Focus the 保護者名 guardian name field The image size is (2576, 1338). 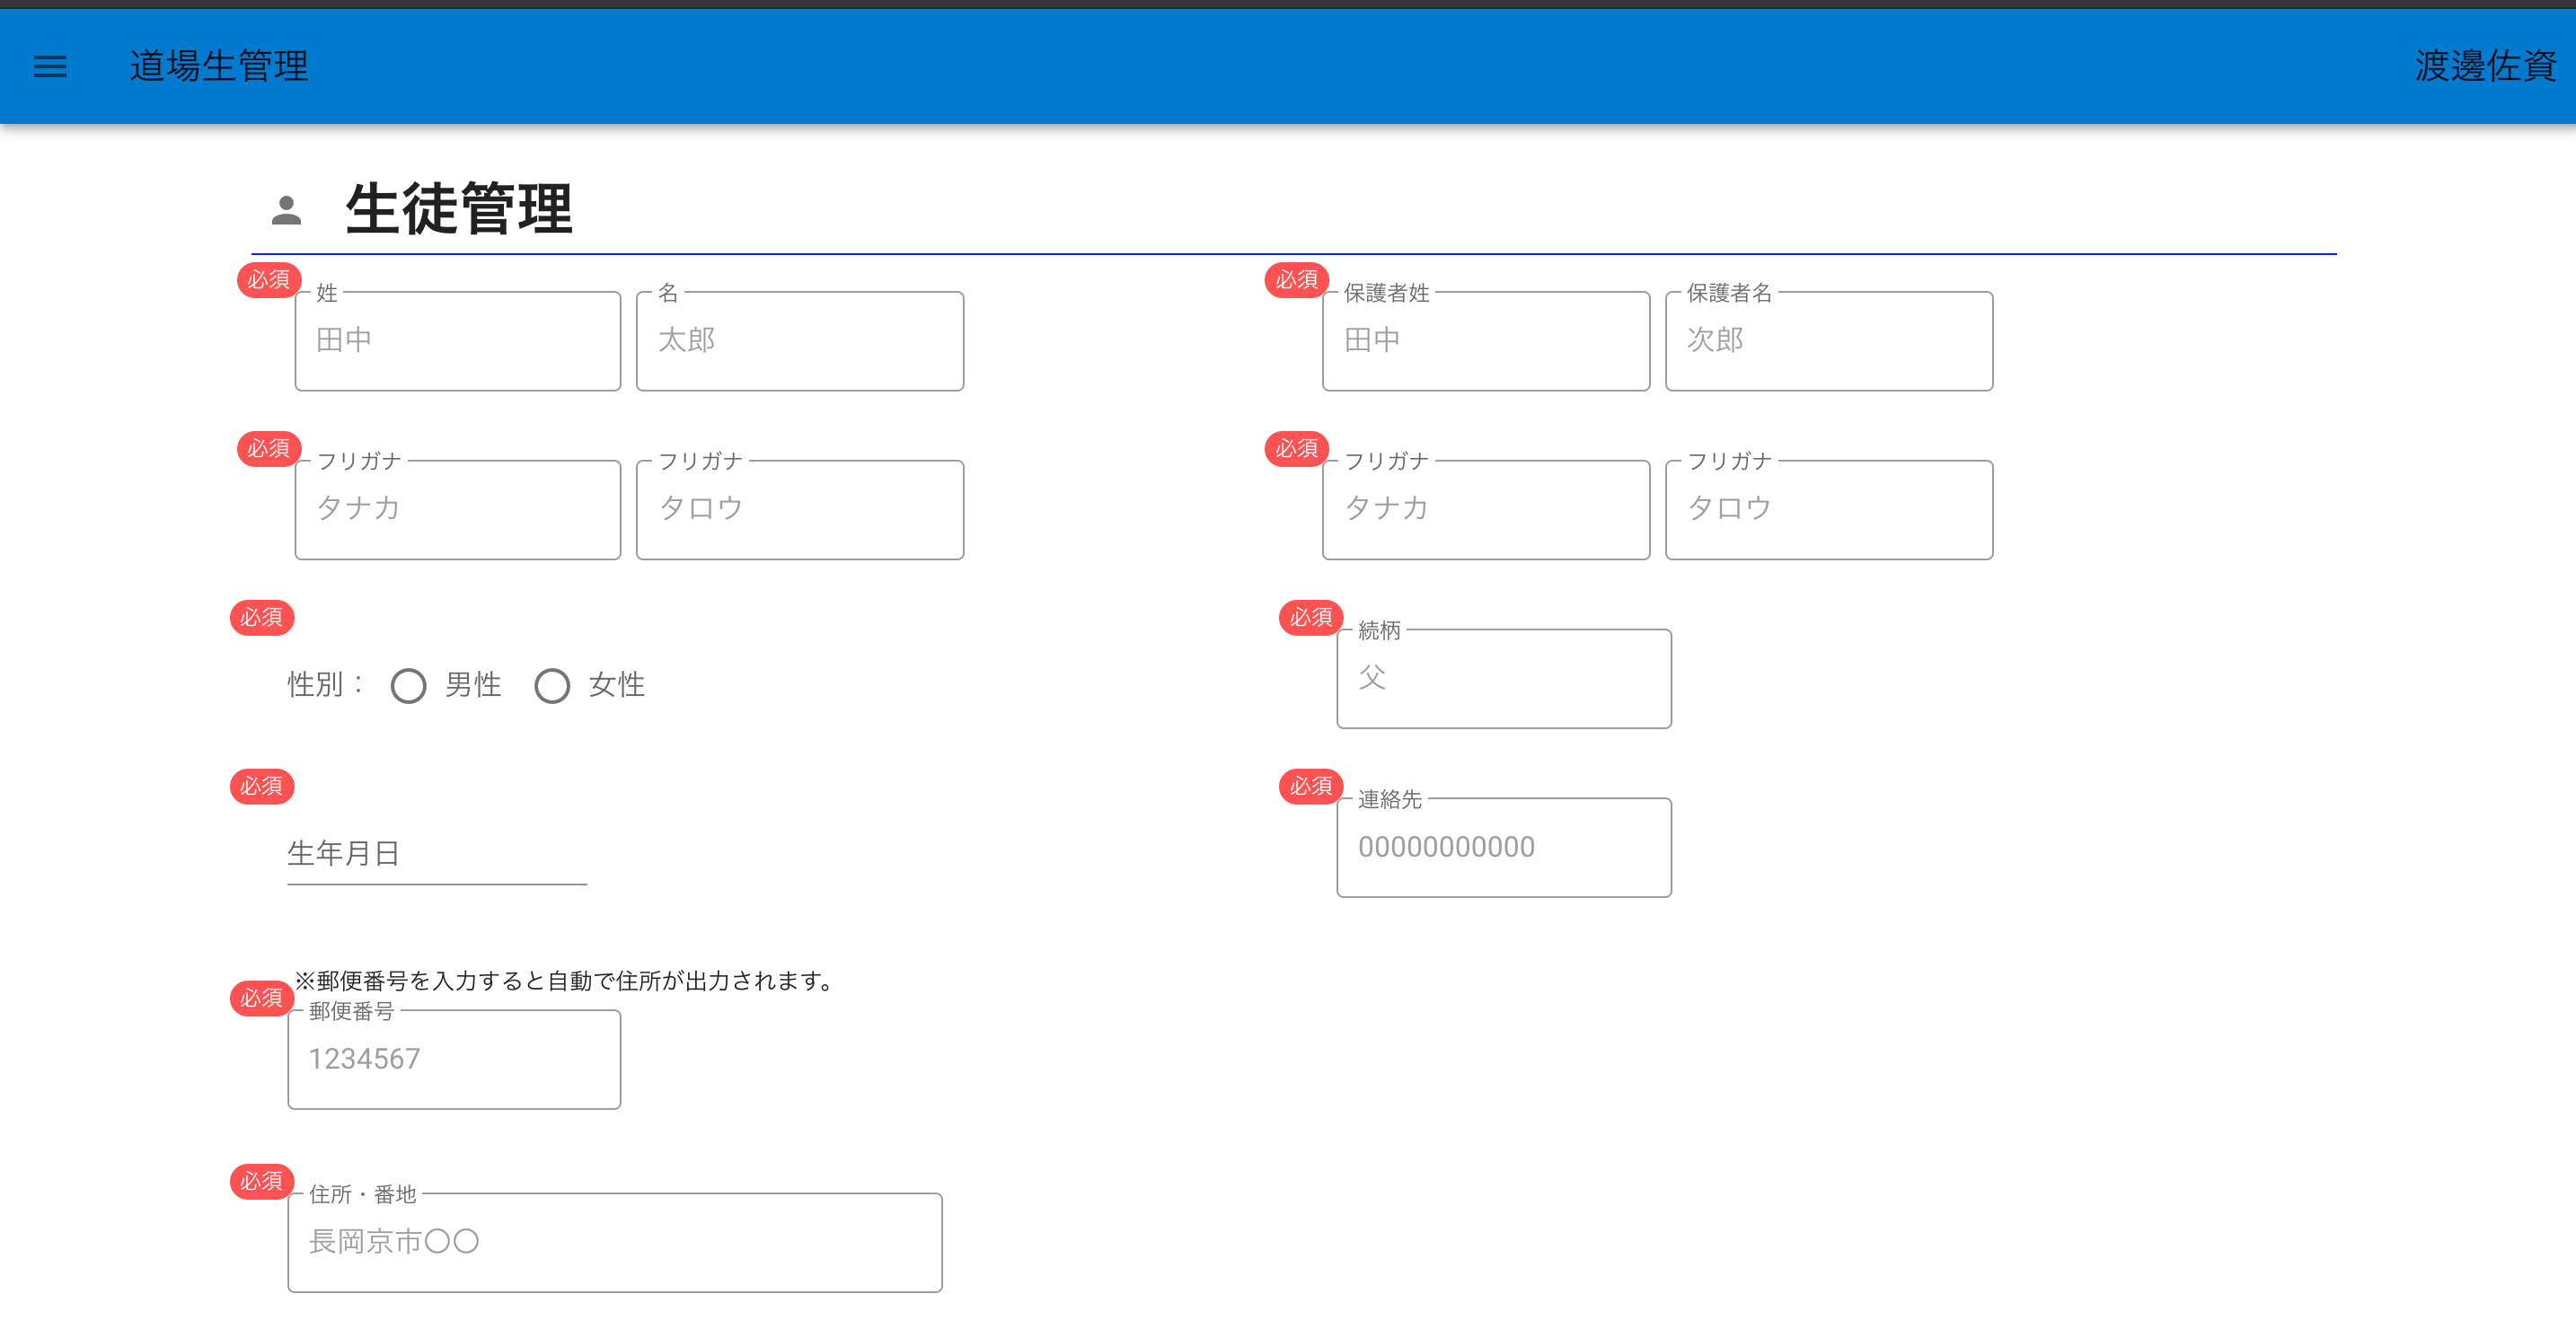tap(1828, 340)
